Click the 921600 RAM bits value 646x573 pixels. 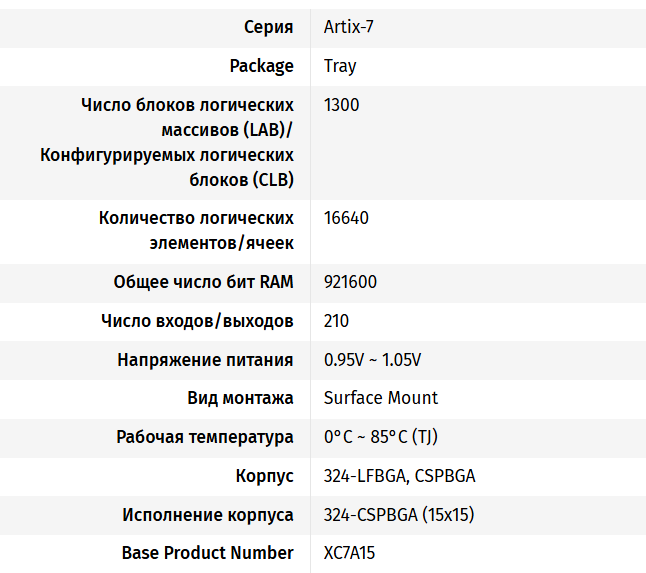pyautogui.click(x=350, y=282)
